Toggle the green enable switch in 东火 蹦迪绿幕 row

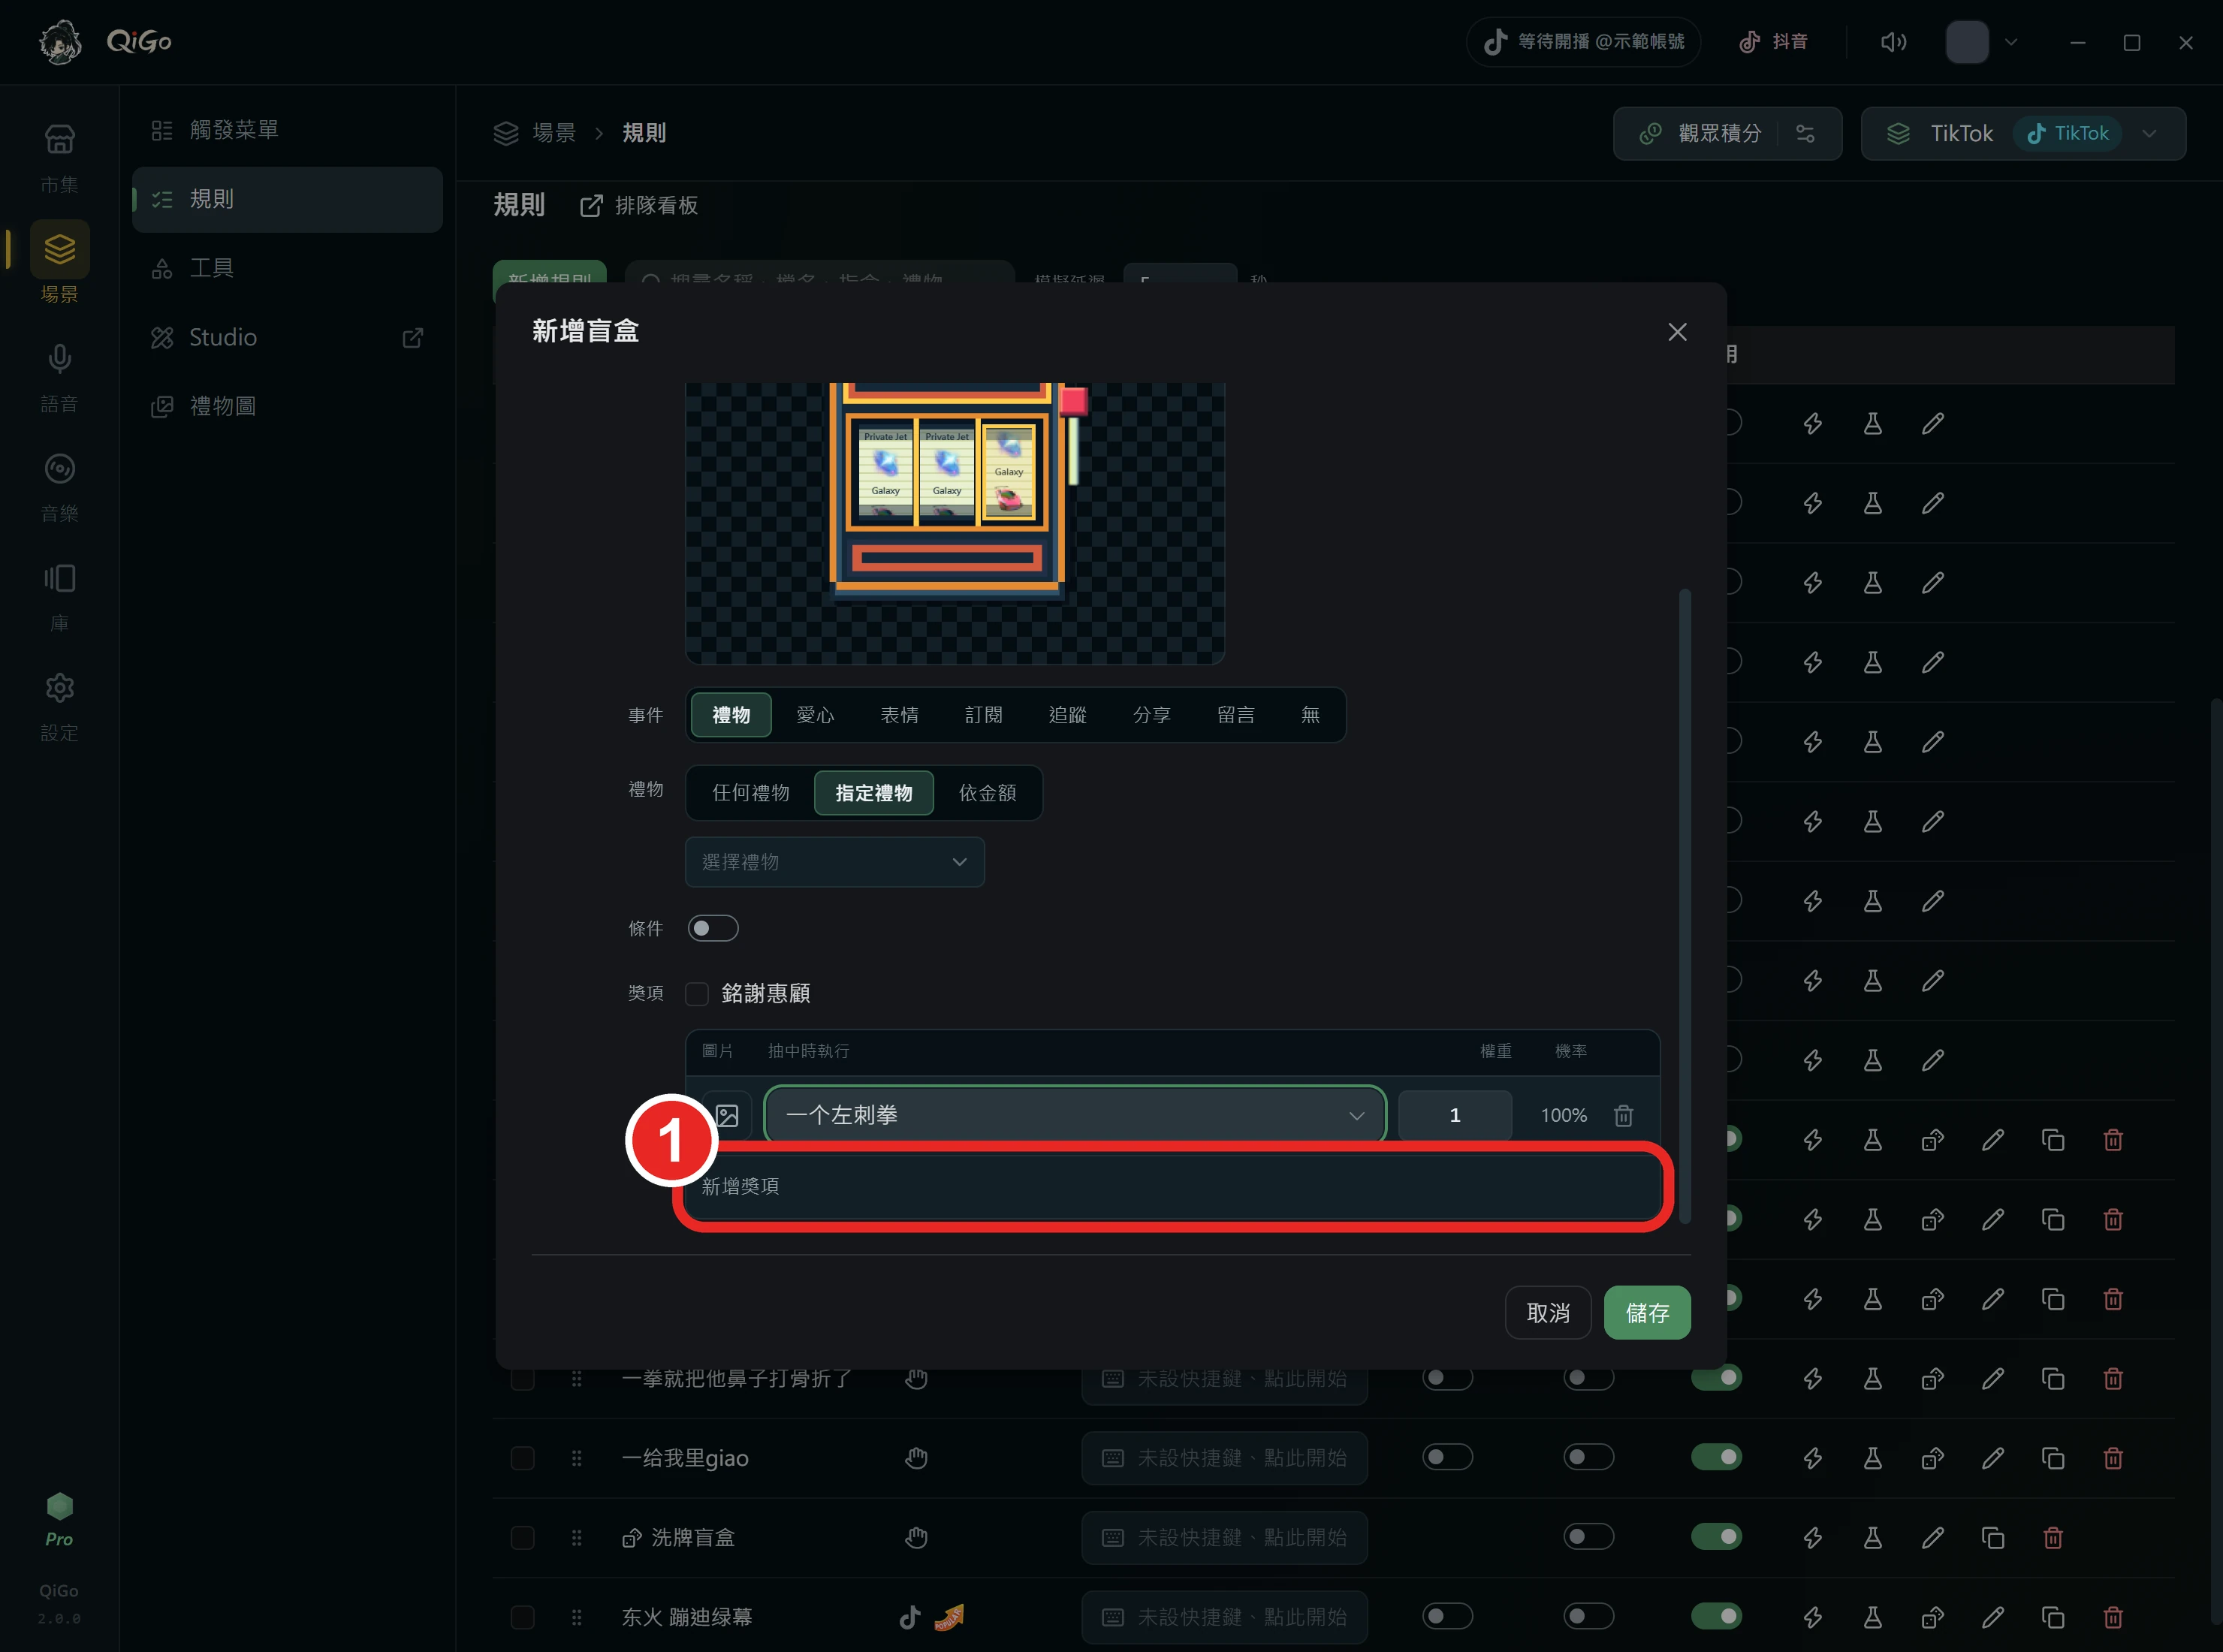click(1716, 1616)
